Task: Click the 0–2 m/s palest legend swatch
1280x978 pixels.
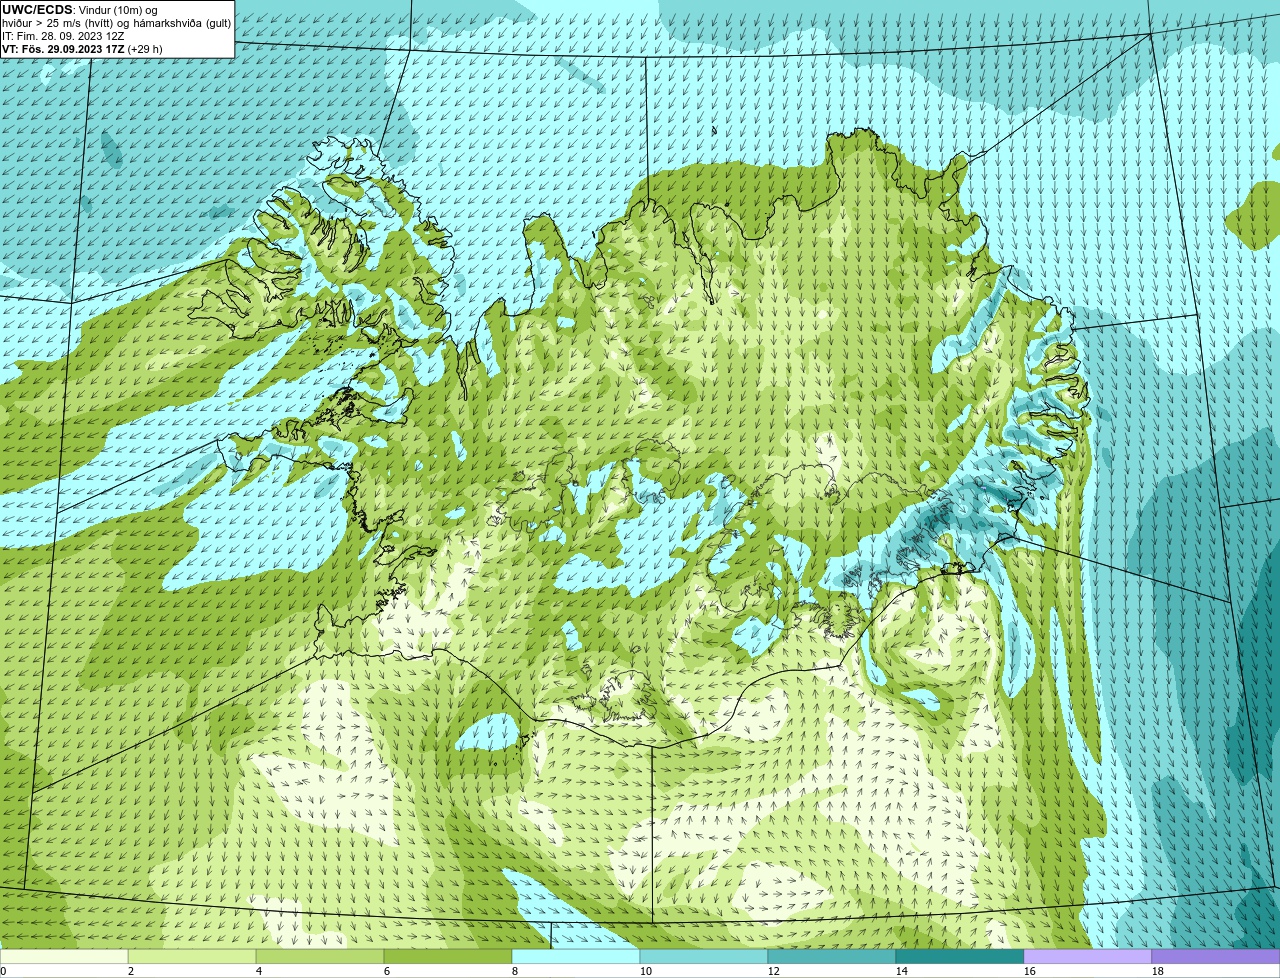Action: pos(64,957)
